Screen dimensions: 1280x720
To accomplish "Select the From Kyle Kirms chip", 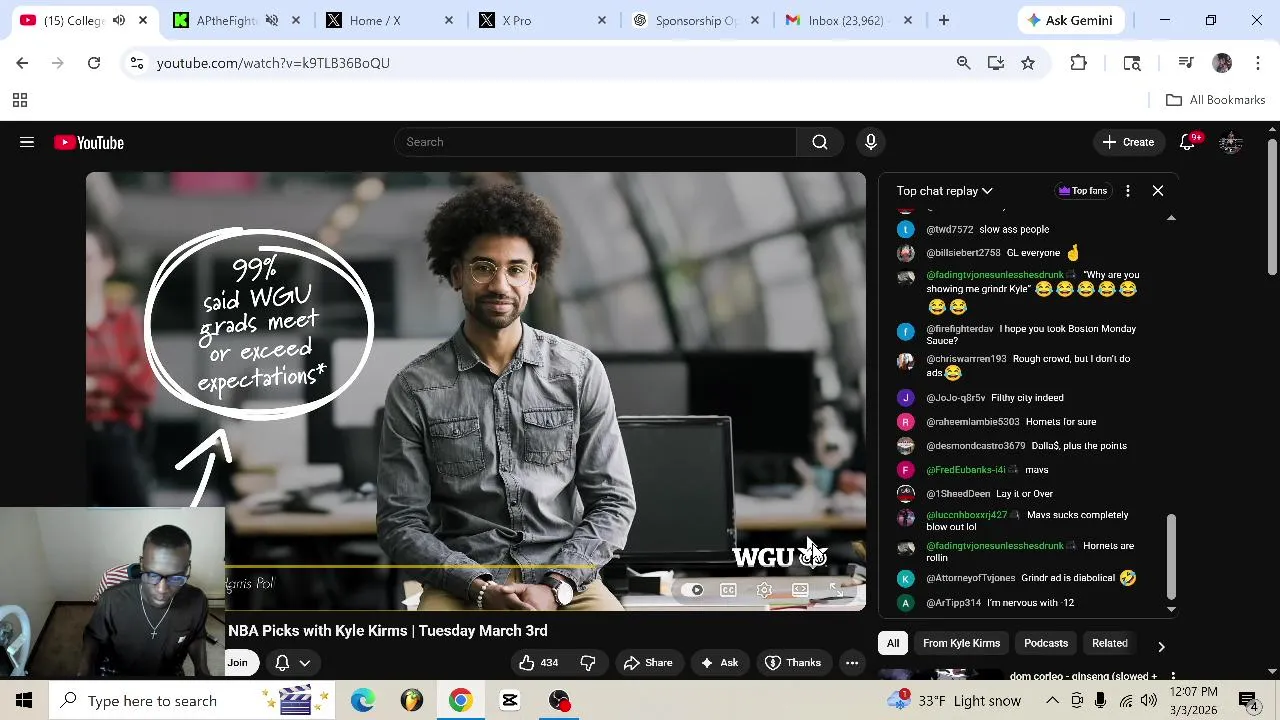I will click(961, 643).
